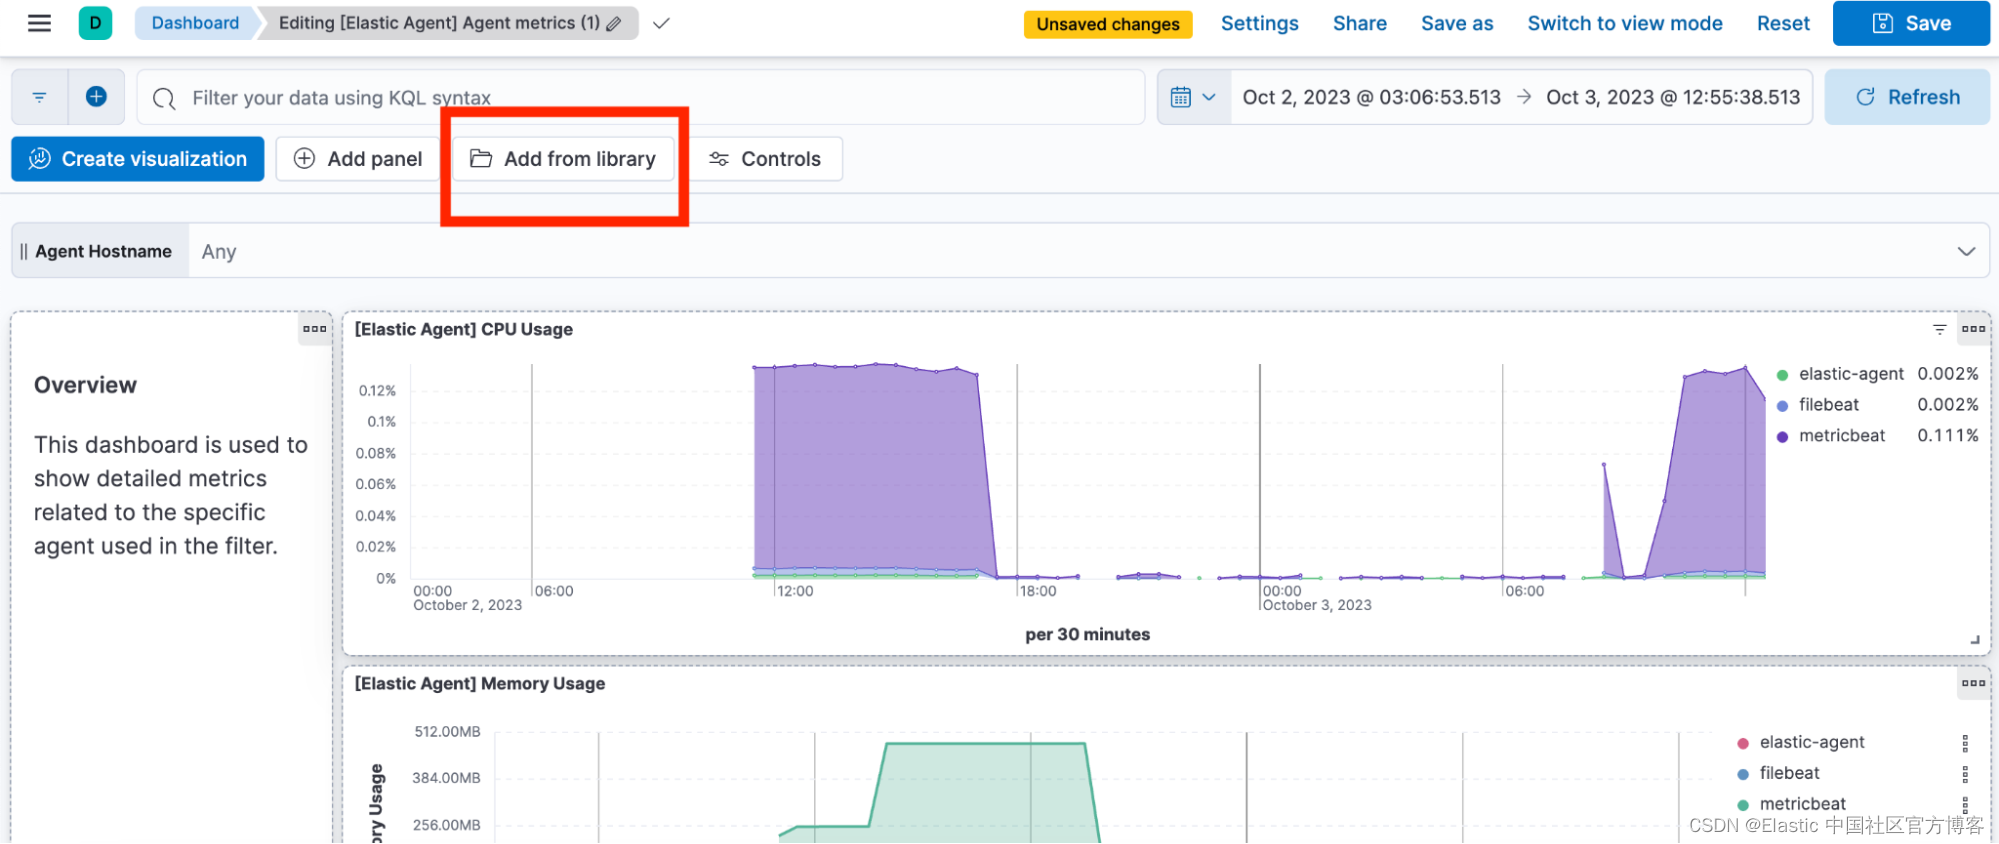Screen dimensions: 1999x844
Task: Click the Overview heading text
Action: tap(85, 385)
